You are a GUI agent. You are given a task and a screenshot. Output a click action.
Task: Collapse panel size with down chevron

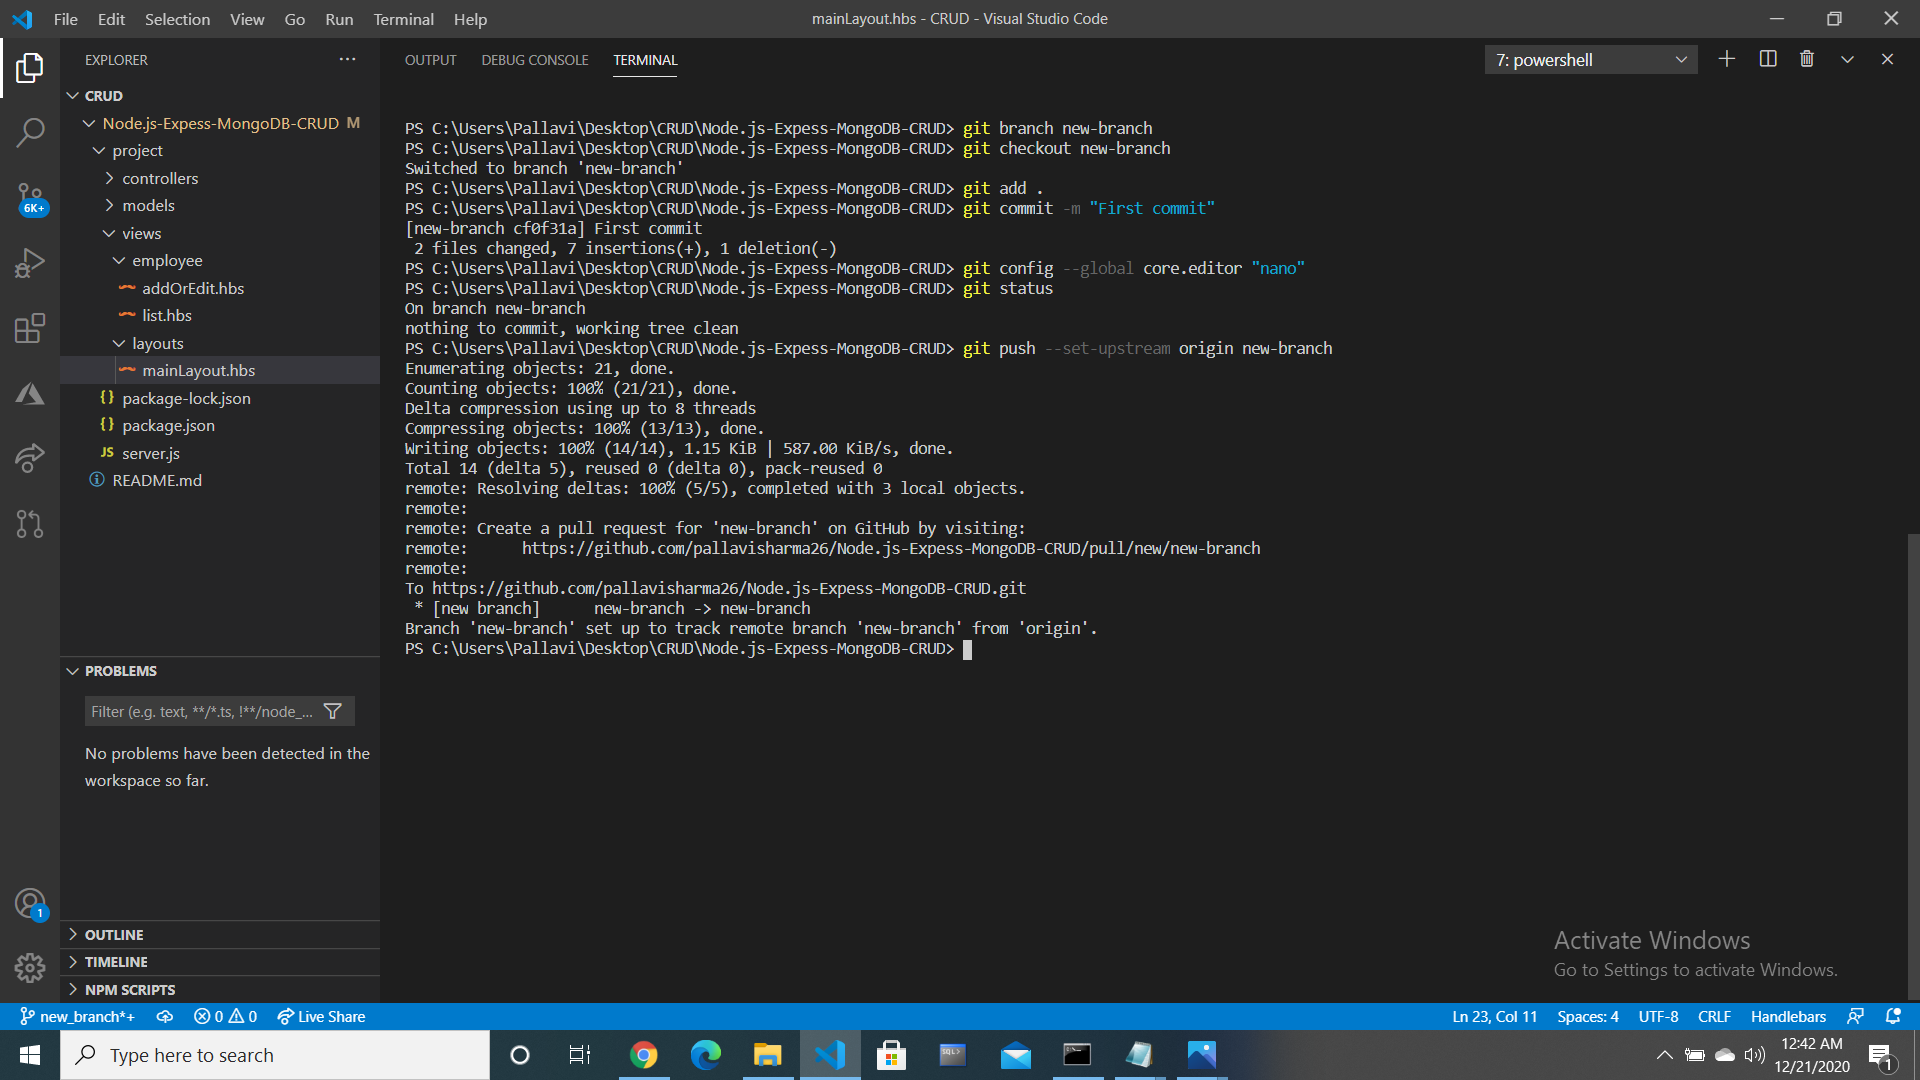pos(1847,59)
